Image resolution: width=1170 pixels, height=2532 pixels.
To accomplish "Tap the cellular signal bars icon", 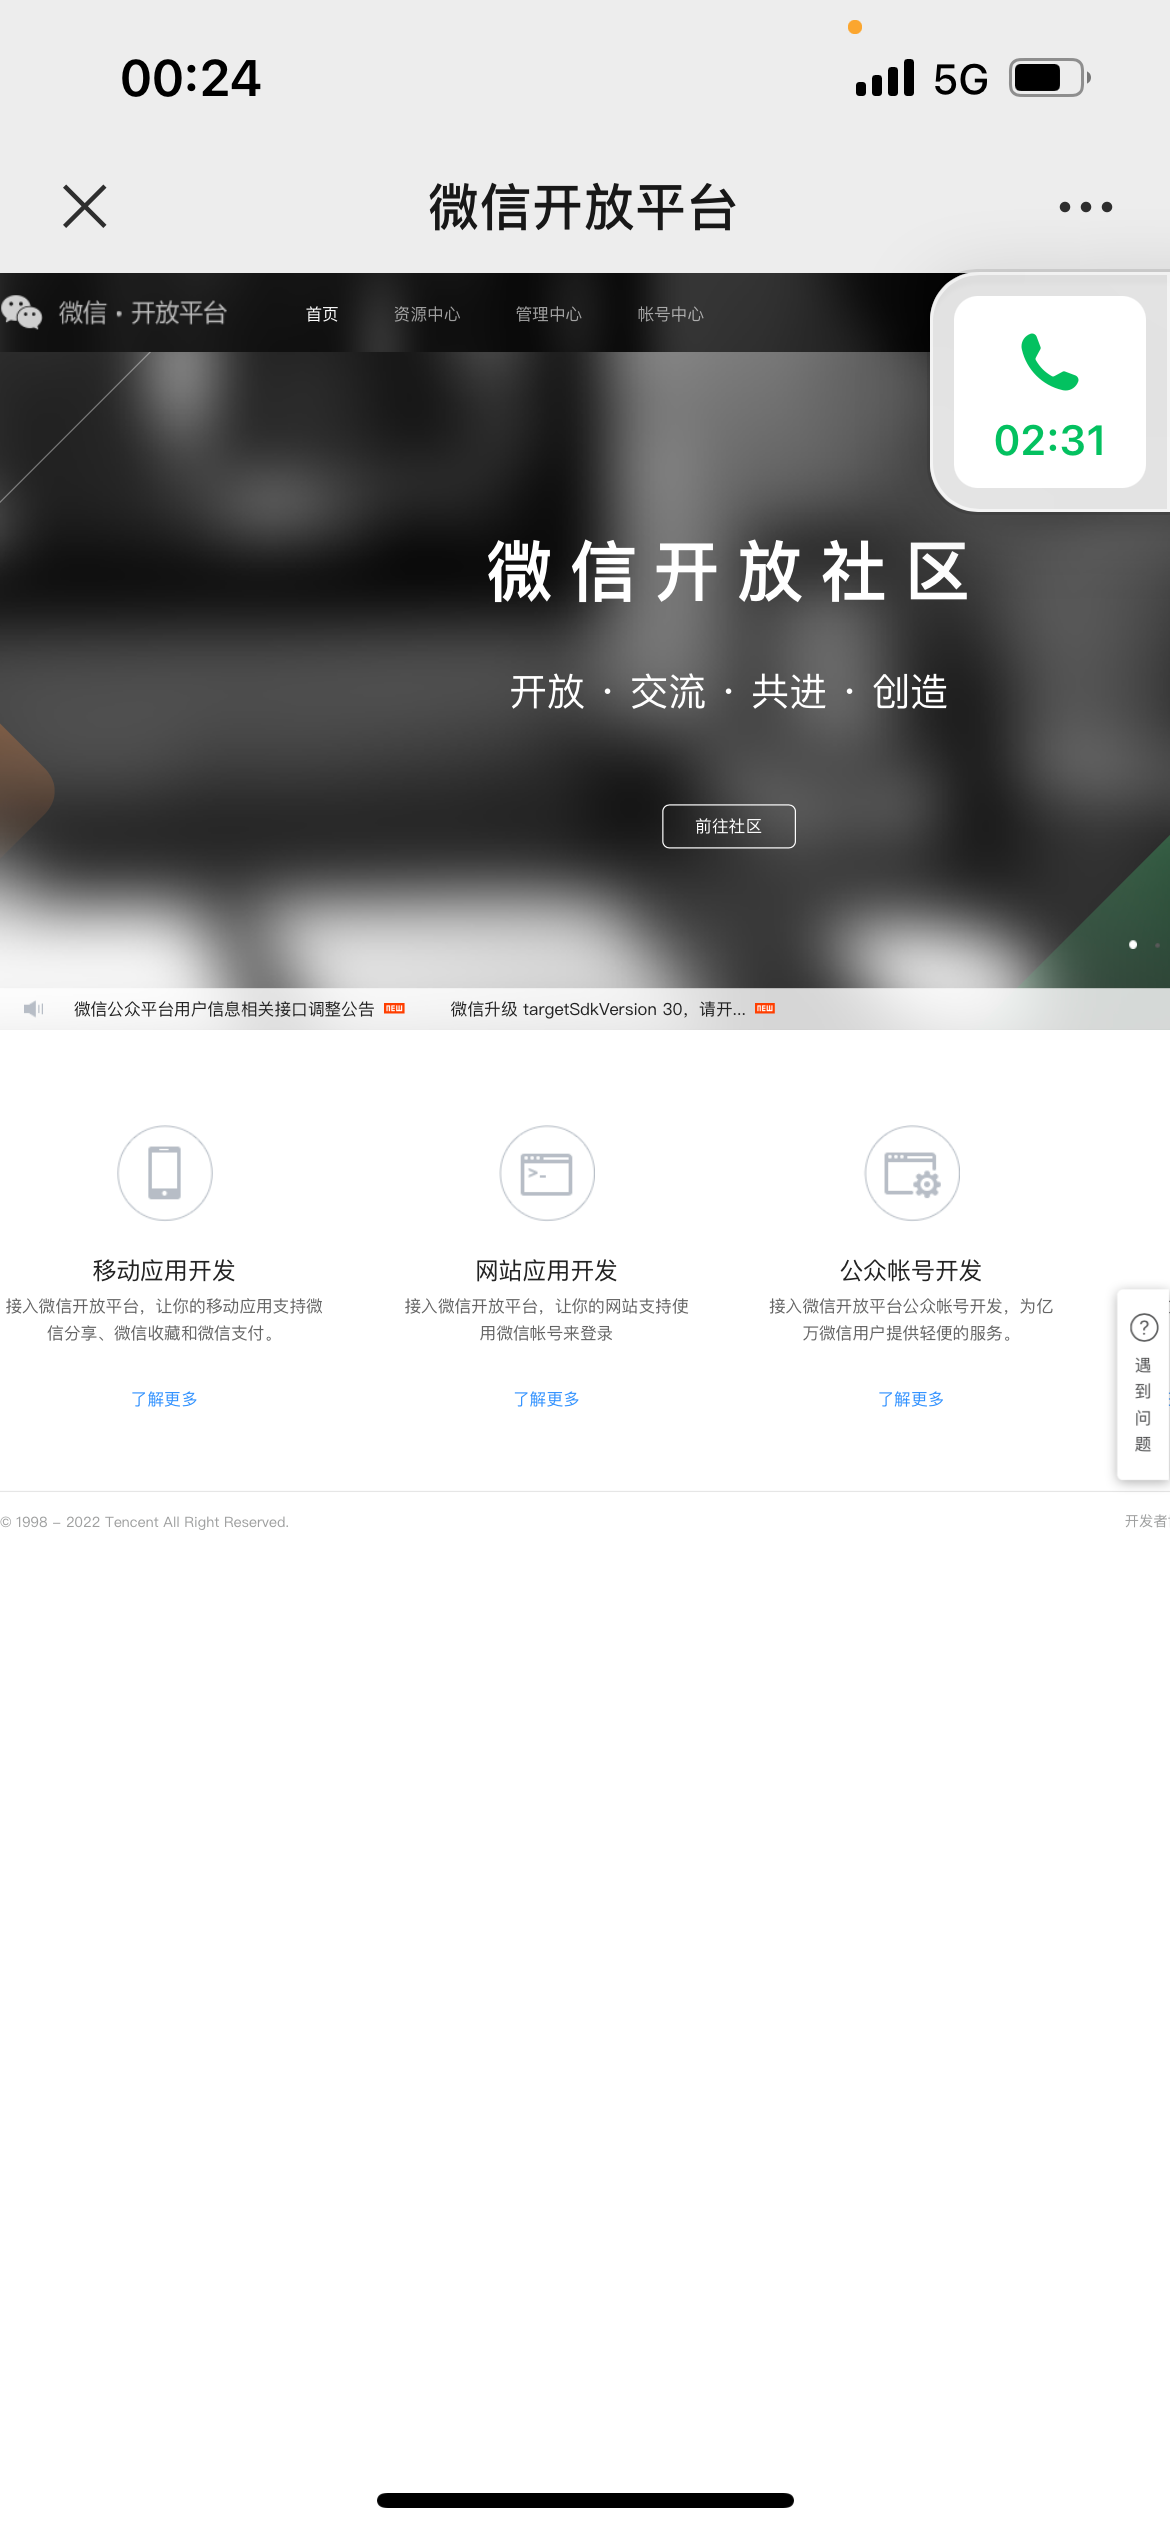I will pos(885,77).
